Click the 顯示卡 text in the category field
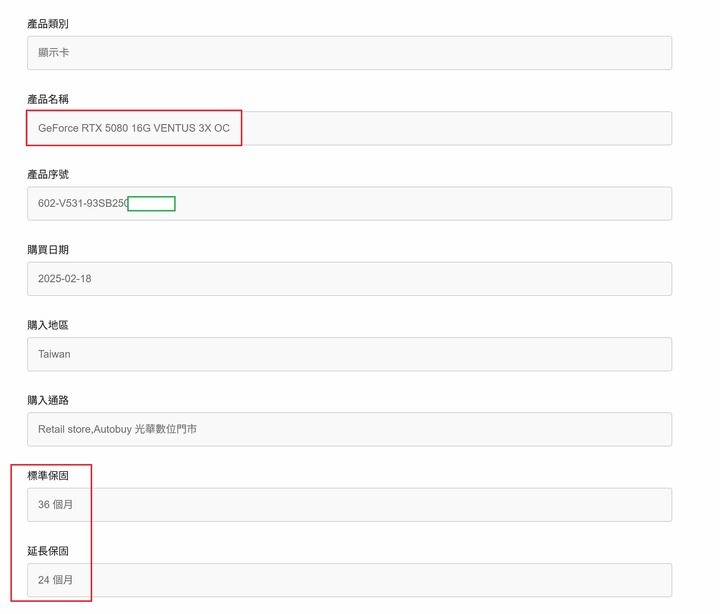The width and height of the screenshot is (720, 614). tap(53, 52)
